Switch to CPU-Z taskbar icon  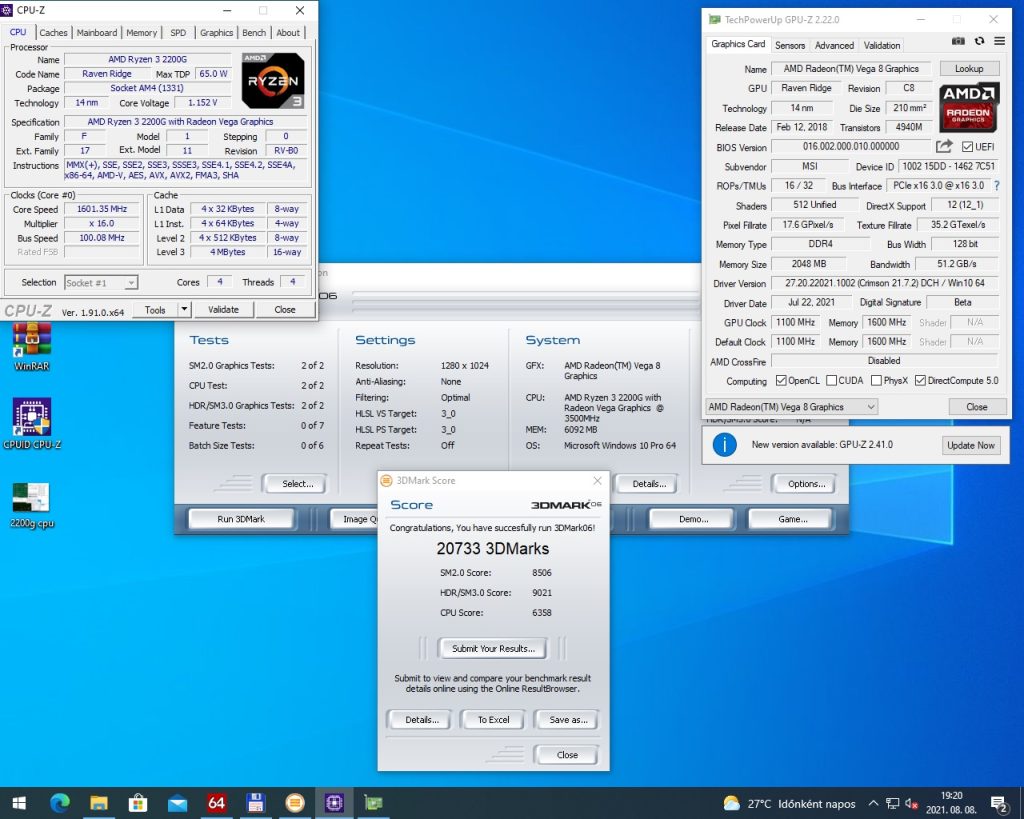[334, 803]
